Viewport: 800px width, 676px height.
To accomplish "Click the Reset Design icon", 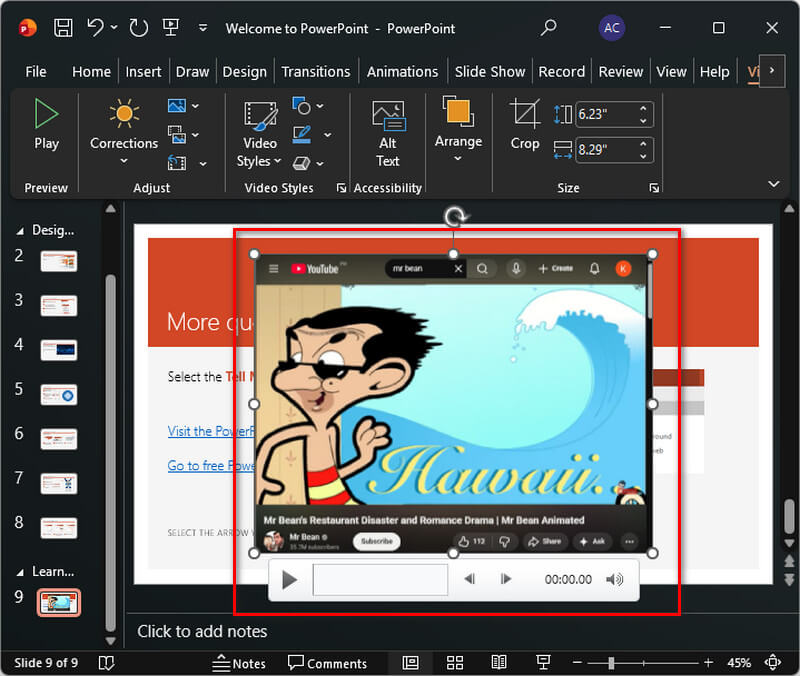I will coord(177,163).
